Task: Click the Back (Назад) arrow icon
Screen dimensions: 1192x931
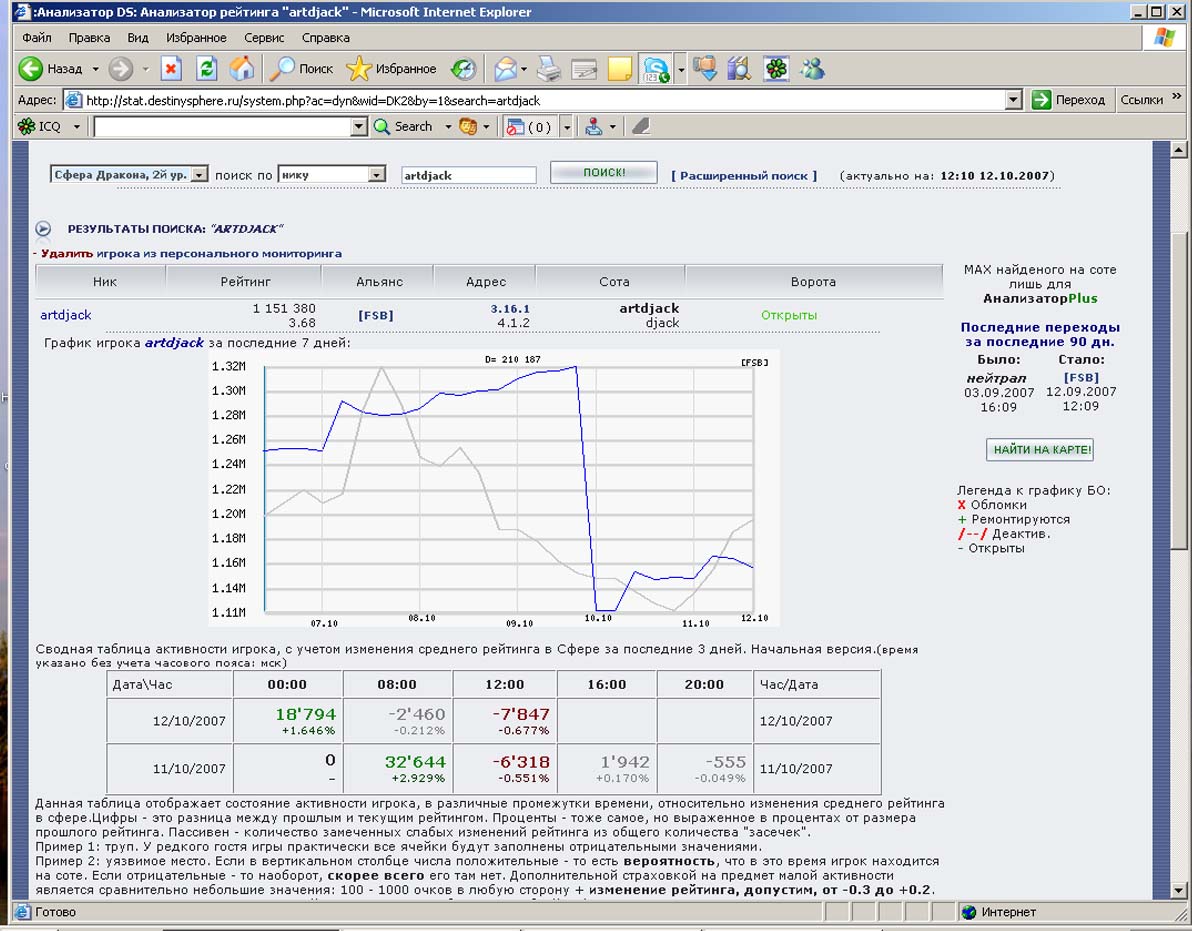Action: pyautogui.click(x=30, y=69)
